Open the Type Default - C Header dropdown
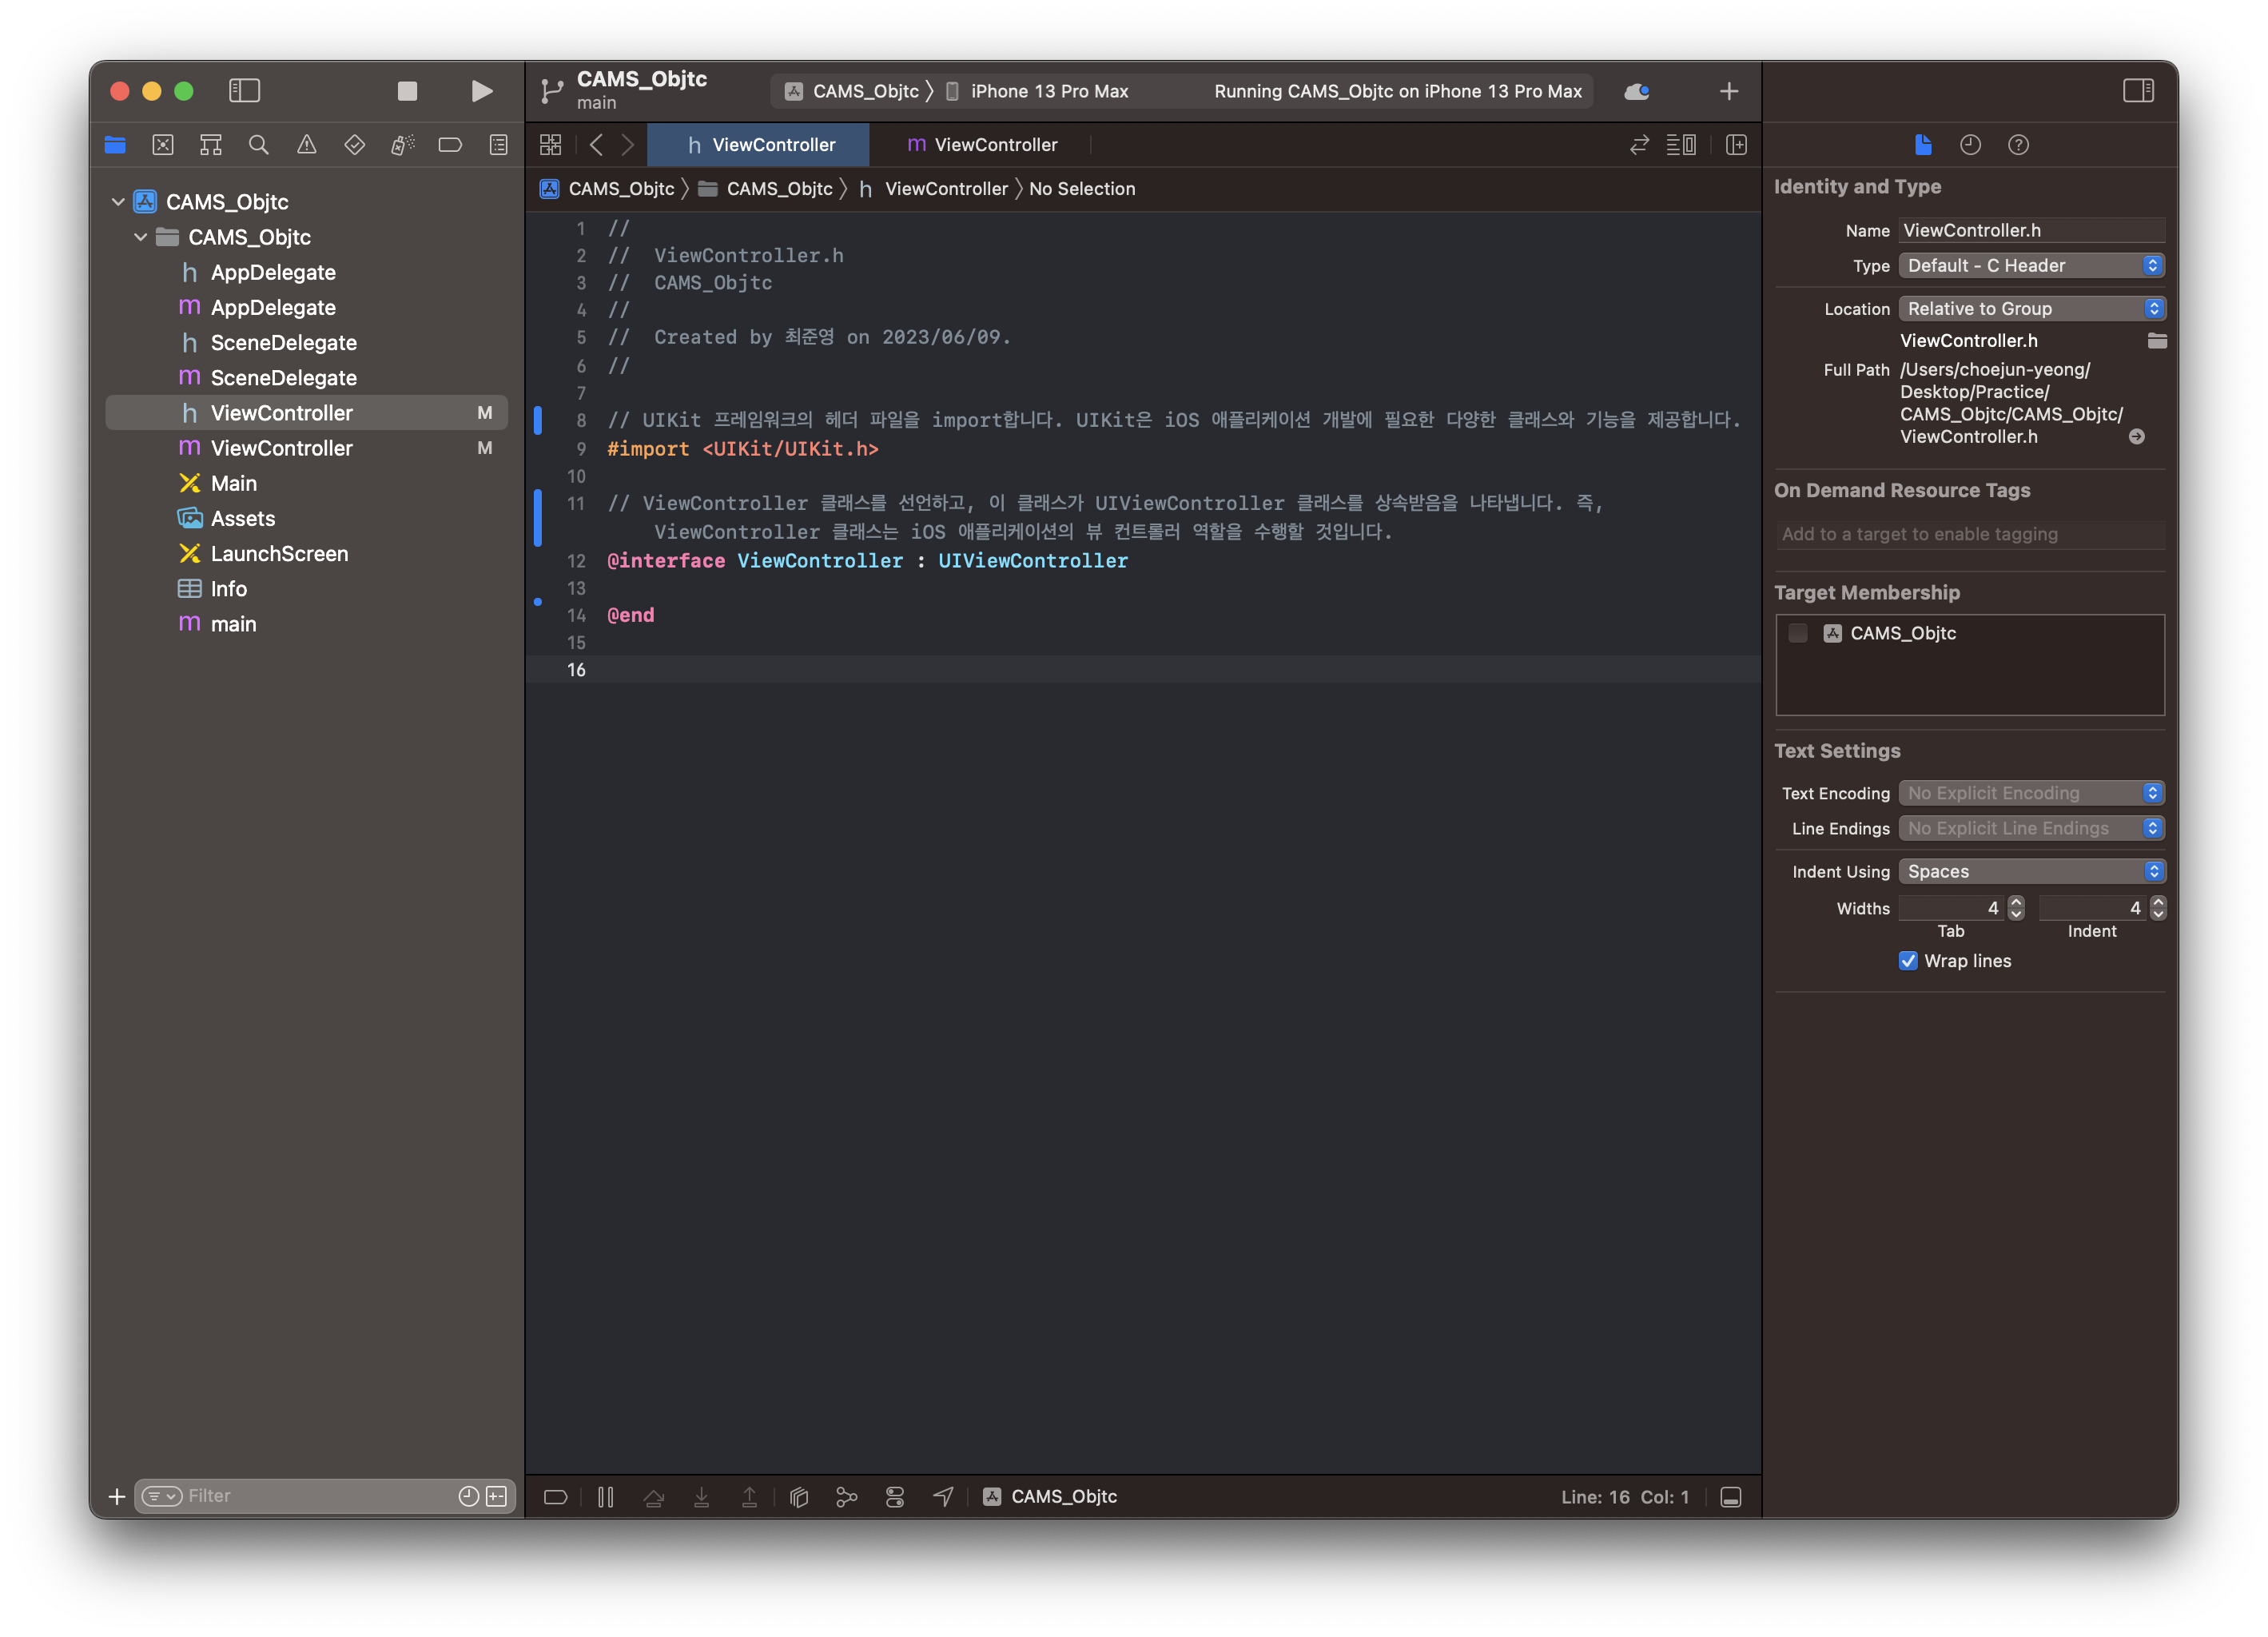 (2030, 266)
